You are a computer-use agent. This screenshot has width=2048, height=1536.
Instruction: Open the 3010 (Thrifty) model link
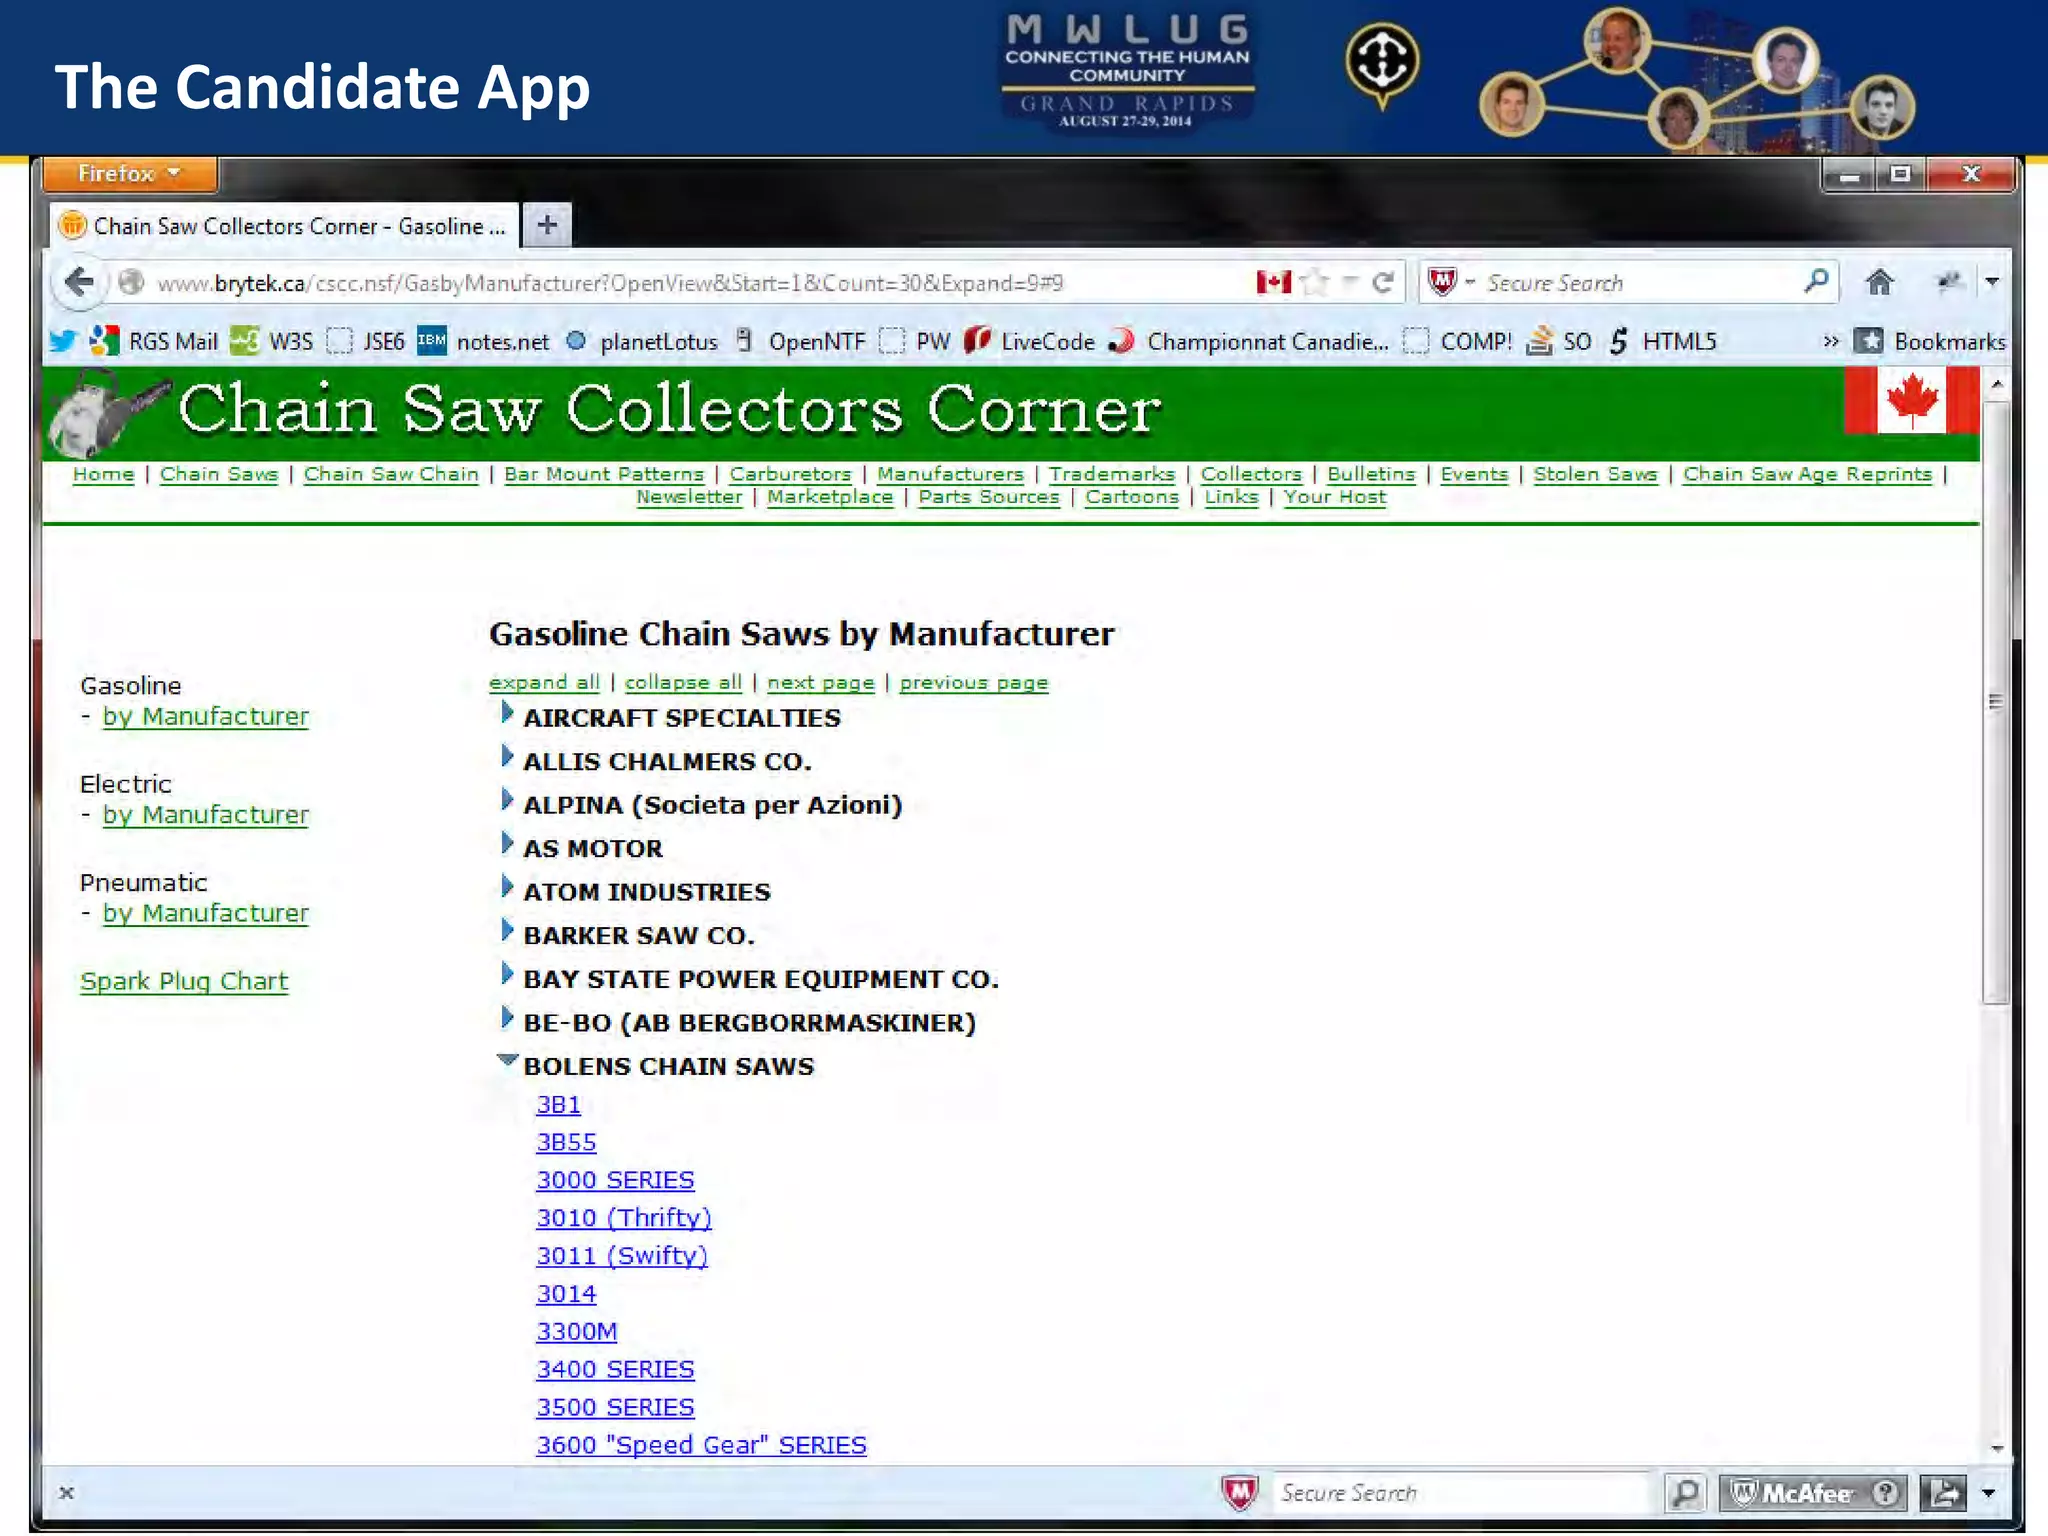(x=624, y=1218)
